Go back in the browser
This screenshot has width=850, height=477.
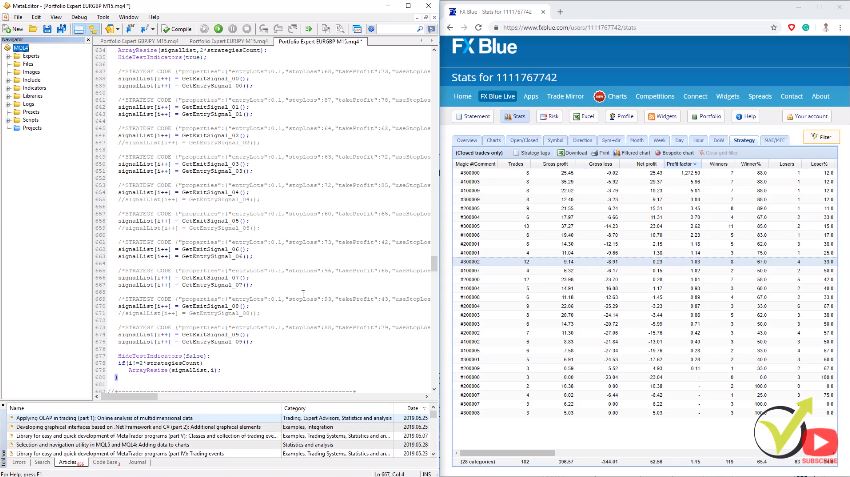coord(450,27)
